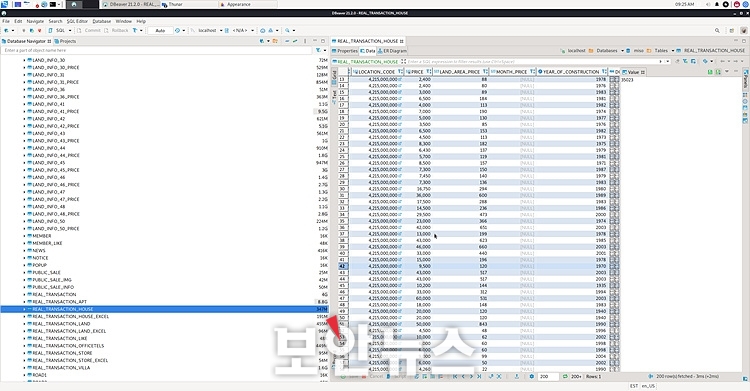Click the PRICE column filter icon

click(x=429, y=72)
